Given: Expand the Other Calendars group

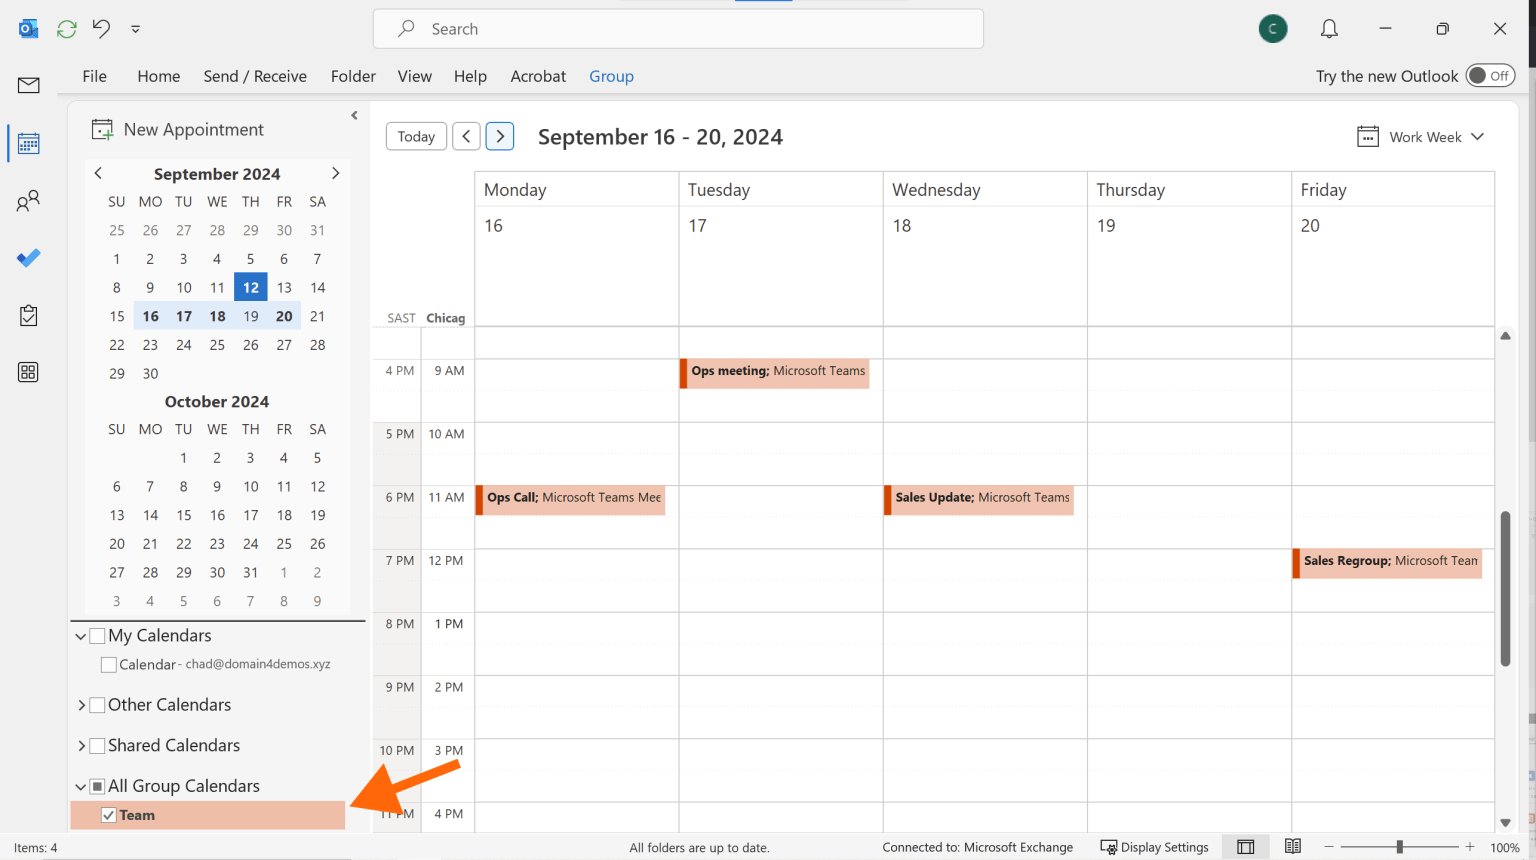Looking at the screenshot, I should (x=81, y=705).
